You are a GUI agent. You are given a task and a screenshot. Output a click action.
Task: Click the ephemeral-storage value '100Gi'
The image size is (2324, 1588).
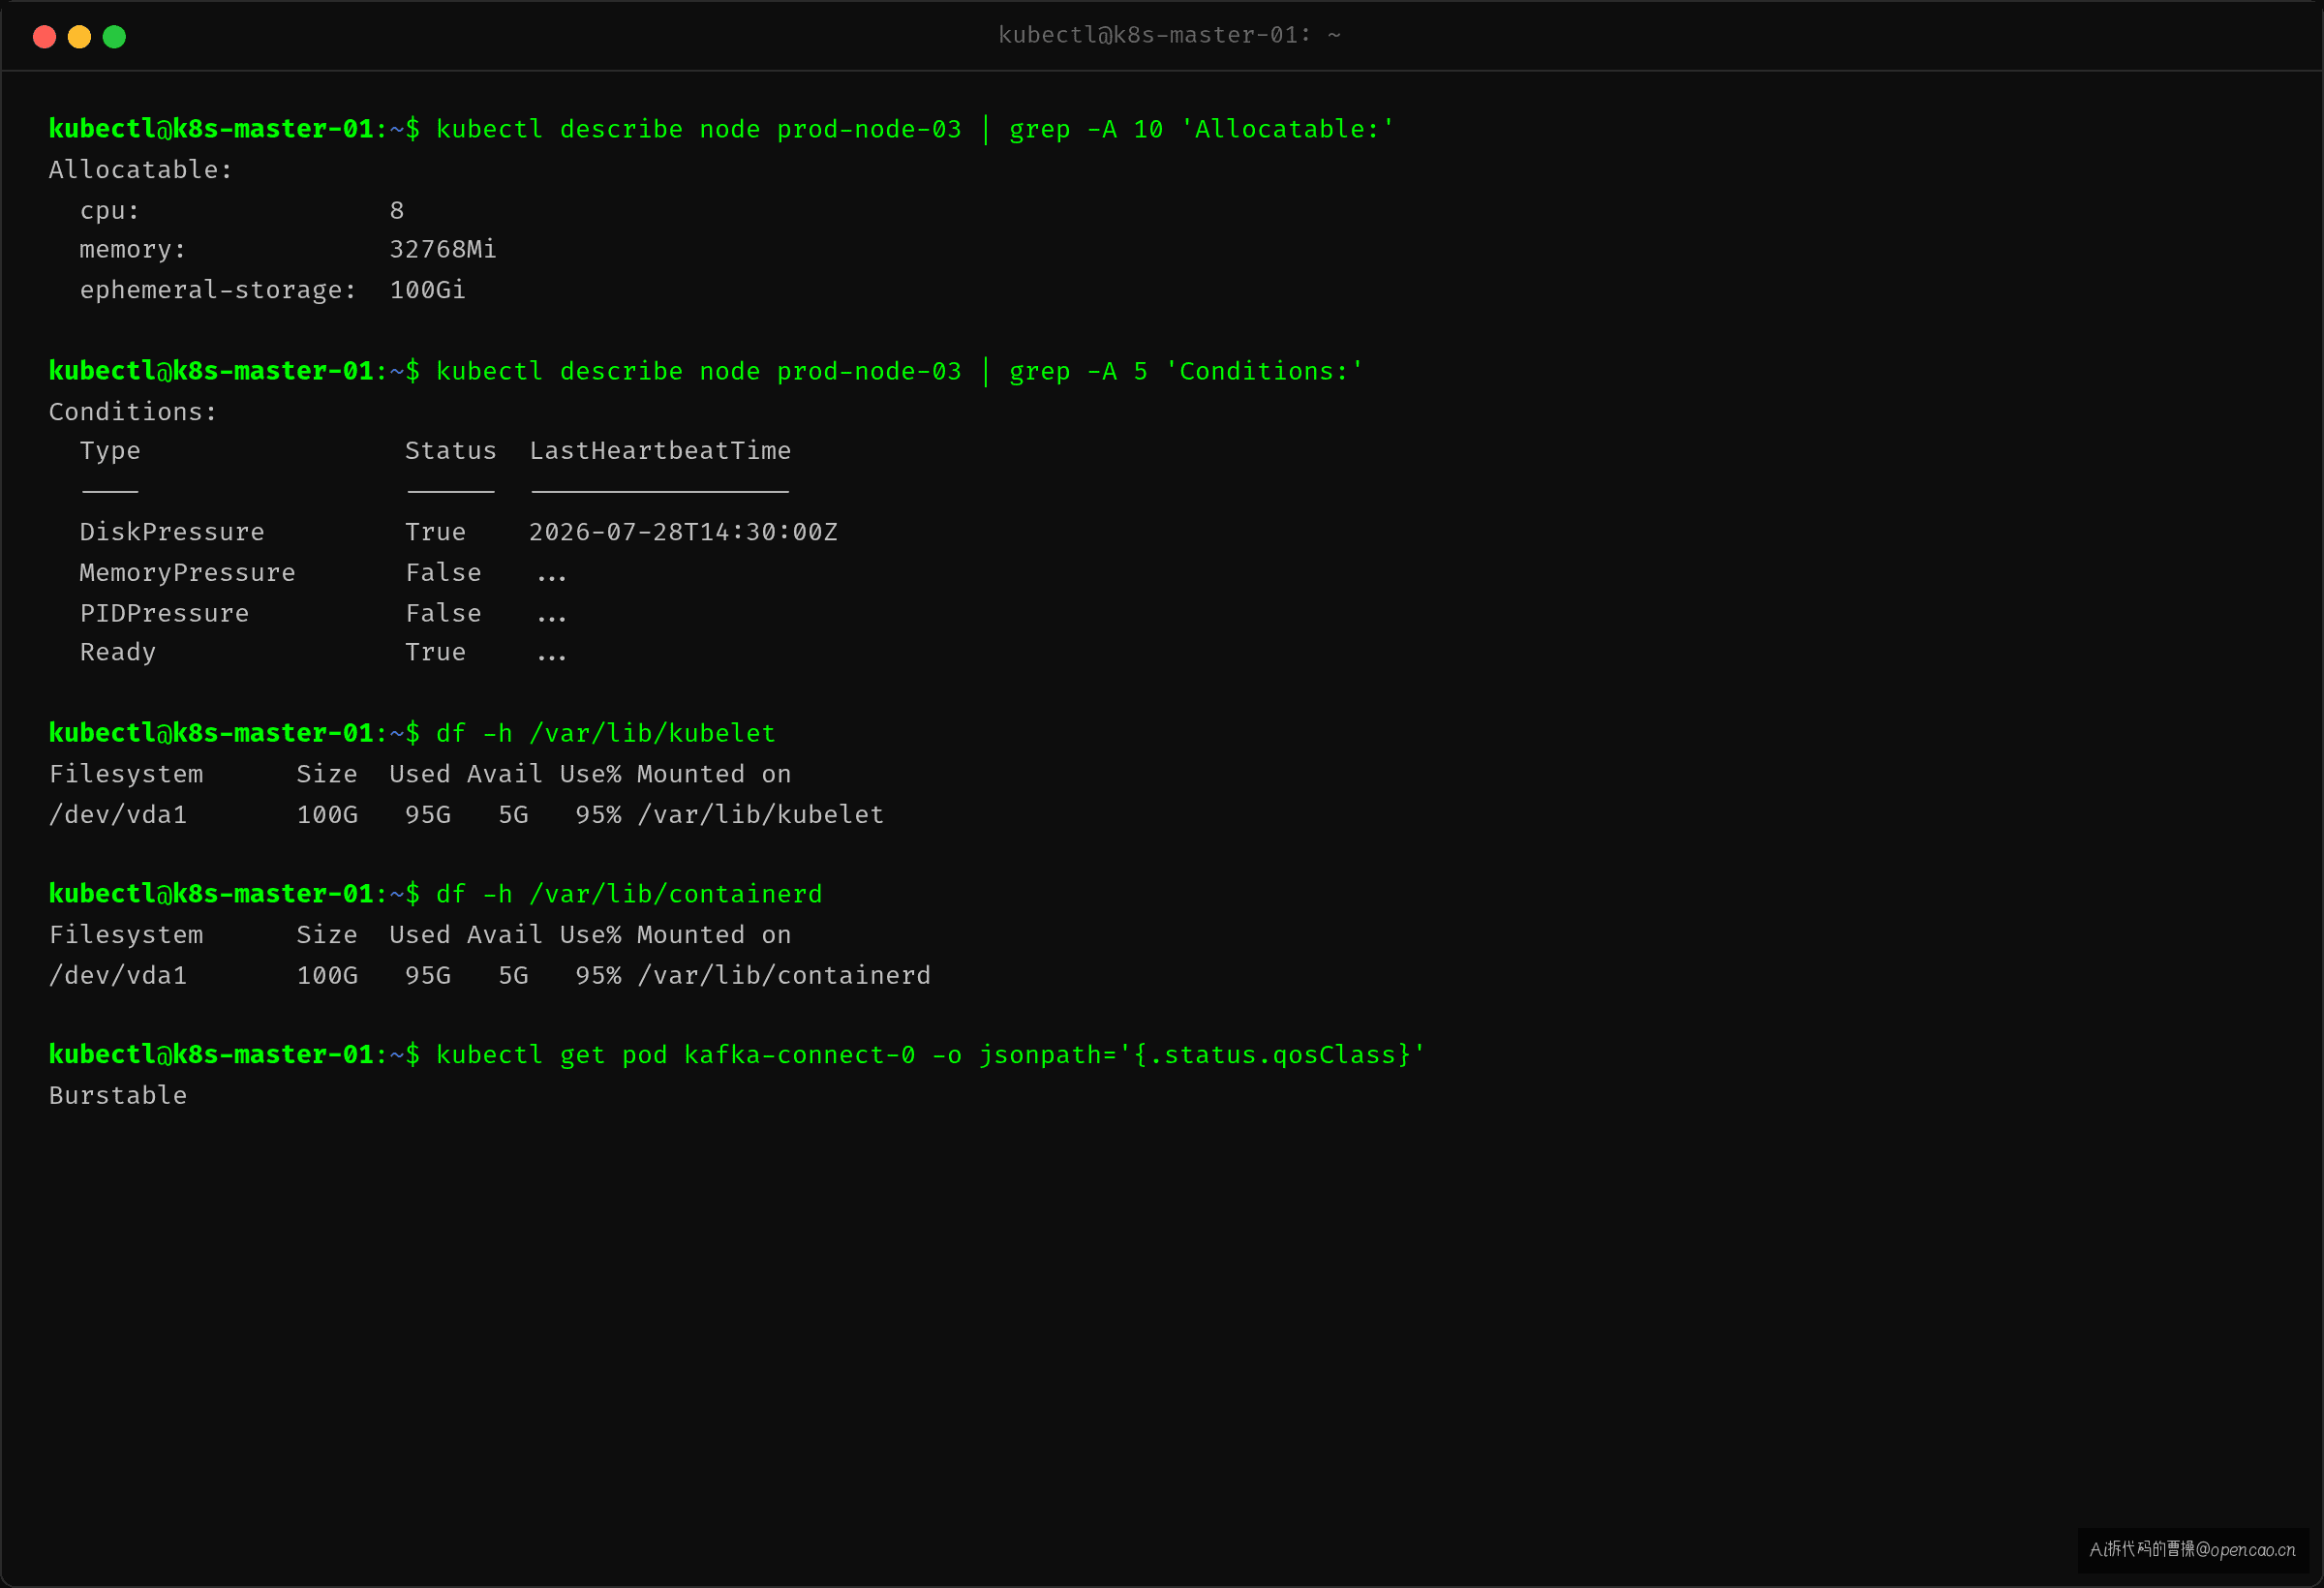[427, 290]
